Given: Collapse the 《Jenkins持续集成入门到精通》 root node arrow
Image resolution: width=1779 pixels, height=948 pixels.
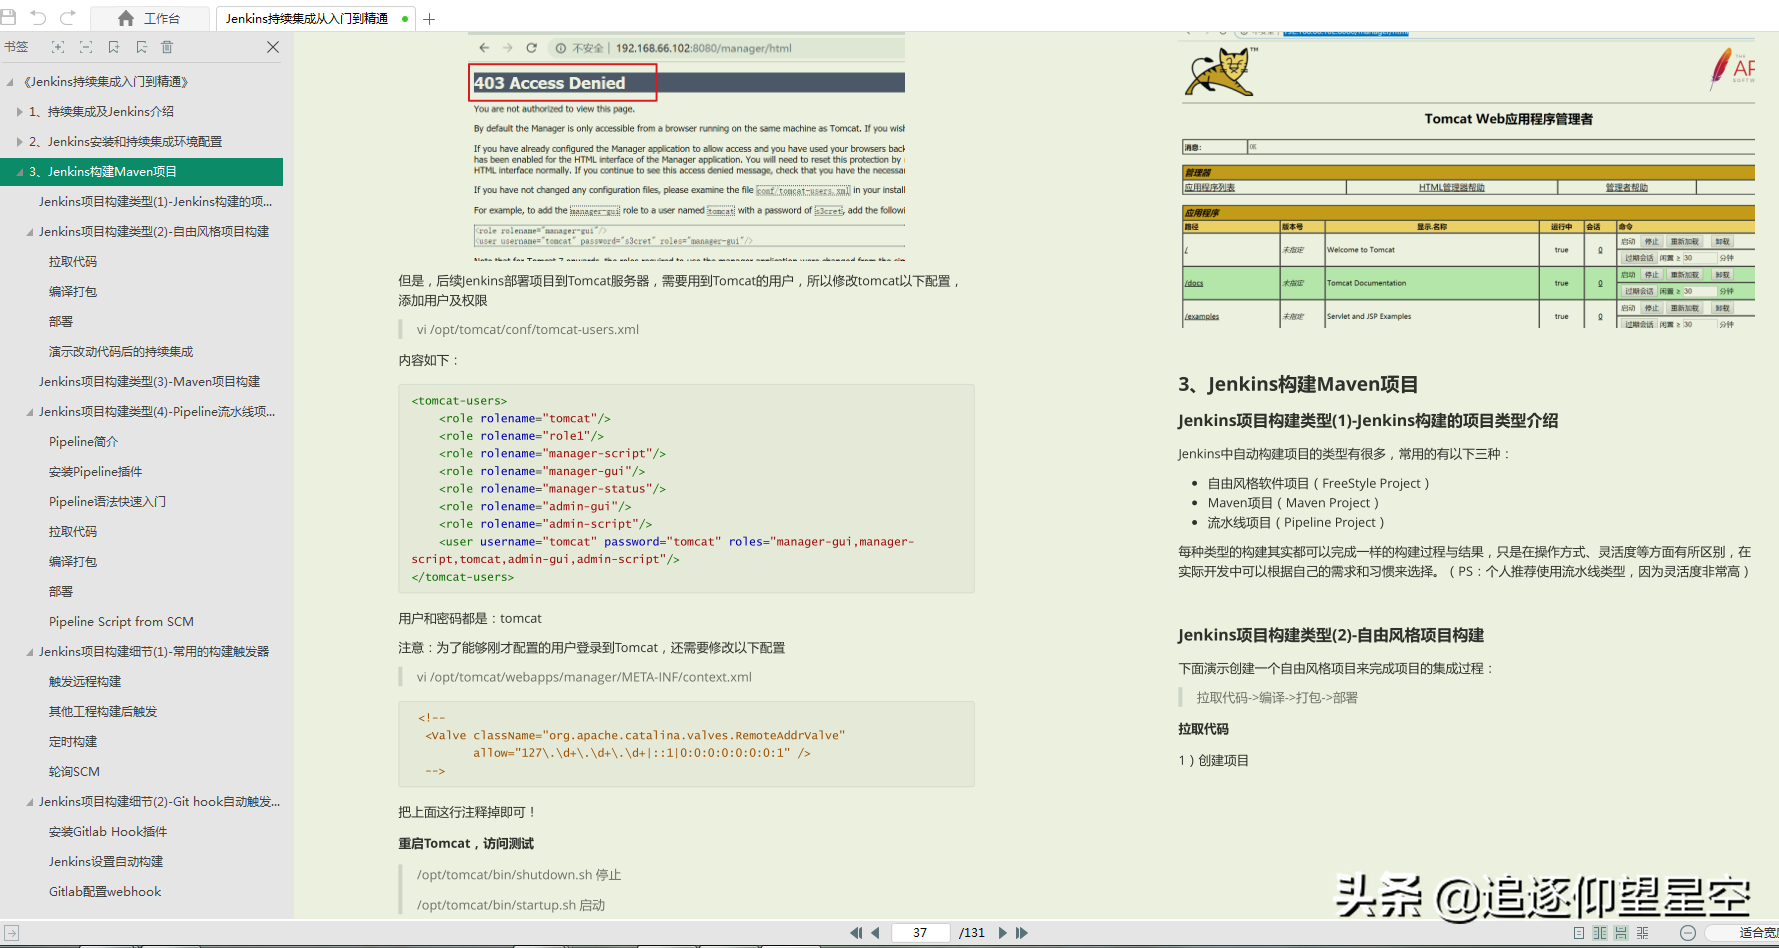Looking at the screenshot, I should point(10,82).
